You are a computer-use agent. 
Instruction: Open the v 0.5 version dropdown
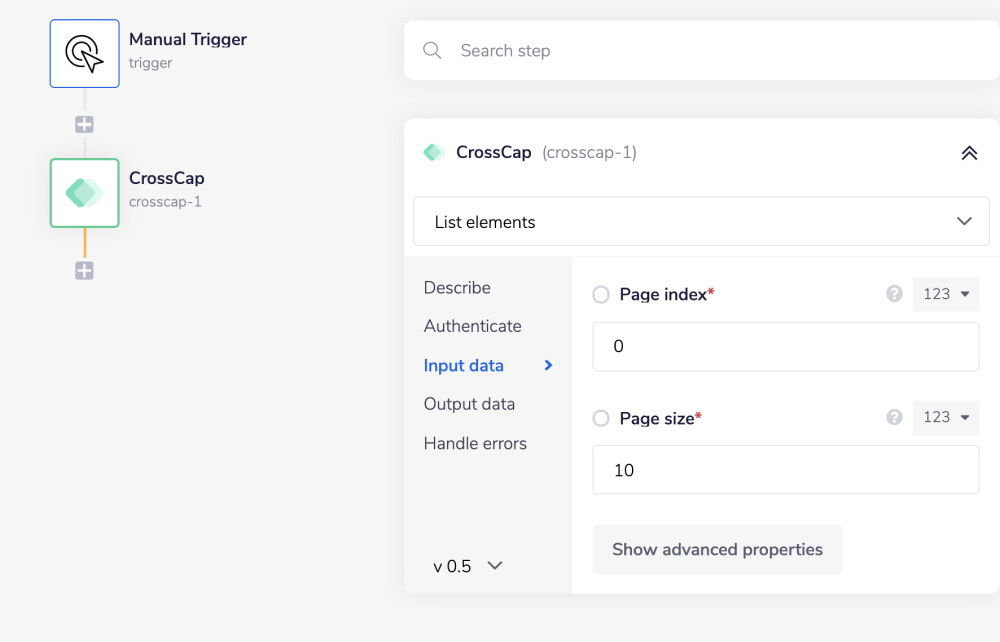click(x=465, y=566)
